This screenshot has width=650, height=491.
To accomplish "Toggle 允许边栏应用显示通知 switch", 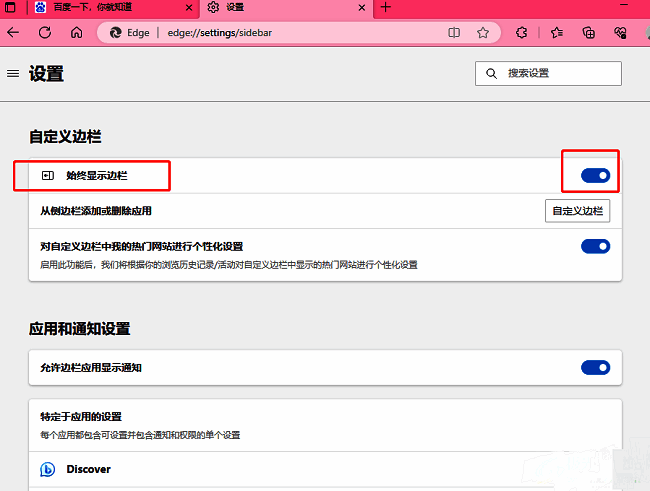I will (x=595, y=367).
